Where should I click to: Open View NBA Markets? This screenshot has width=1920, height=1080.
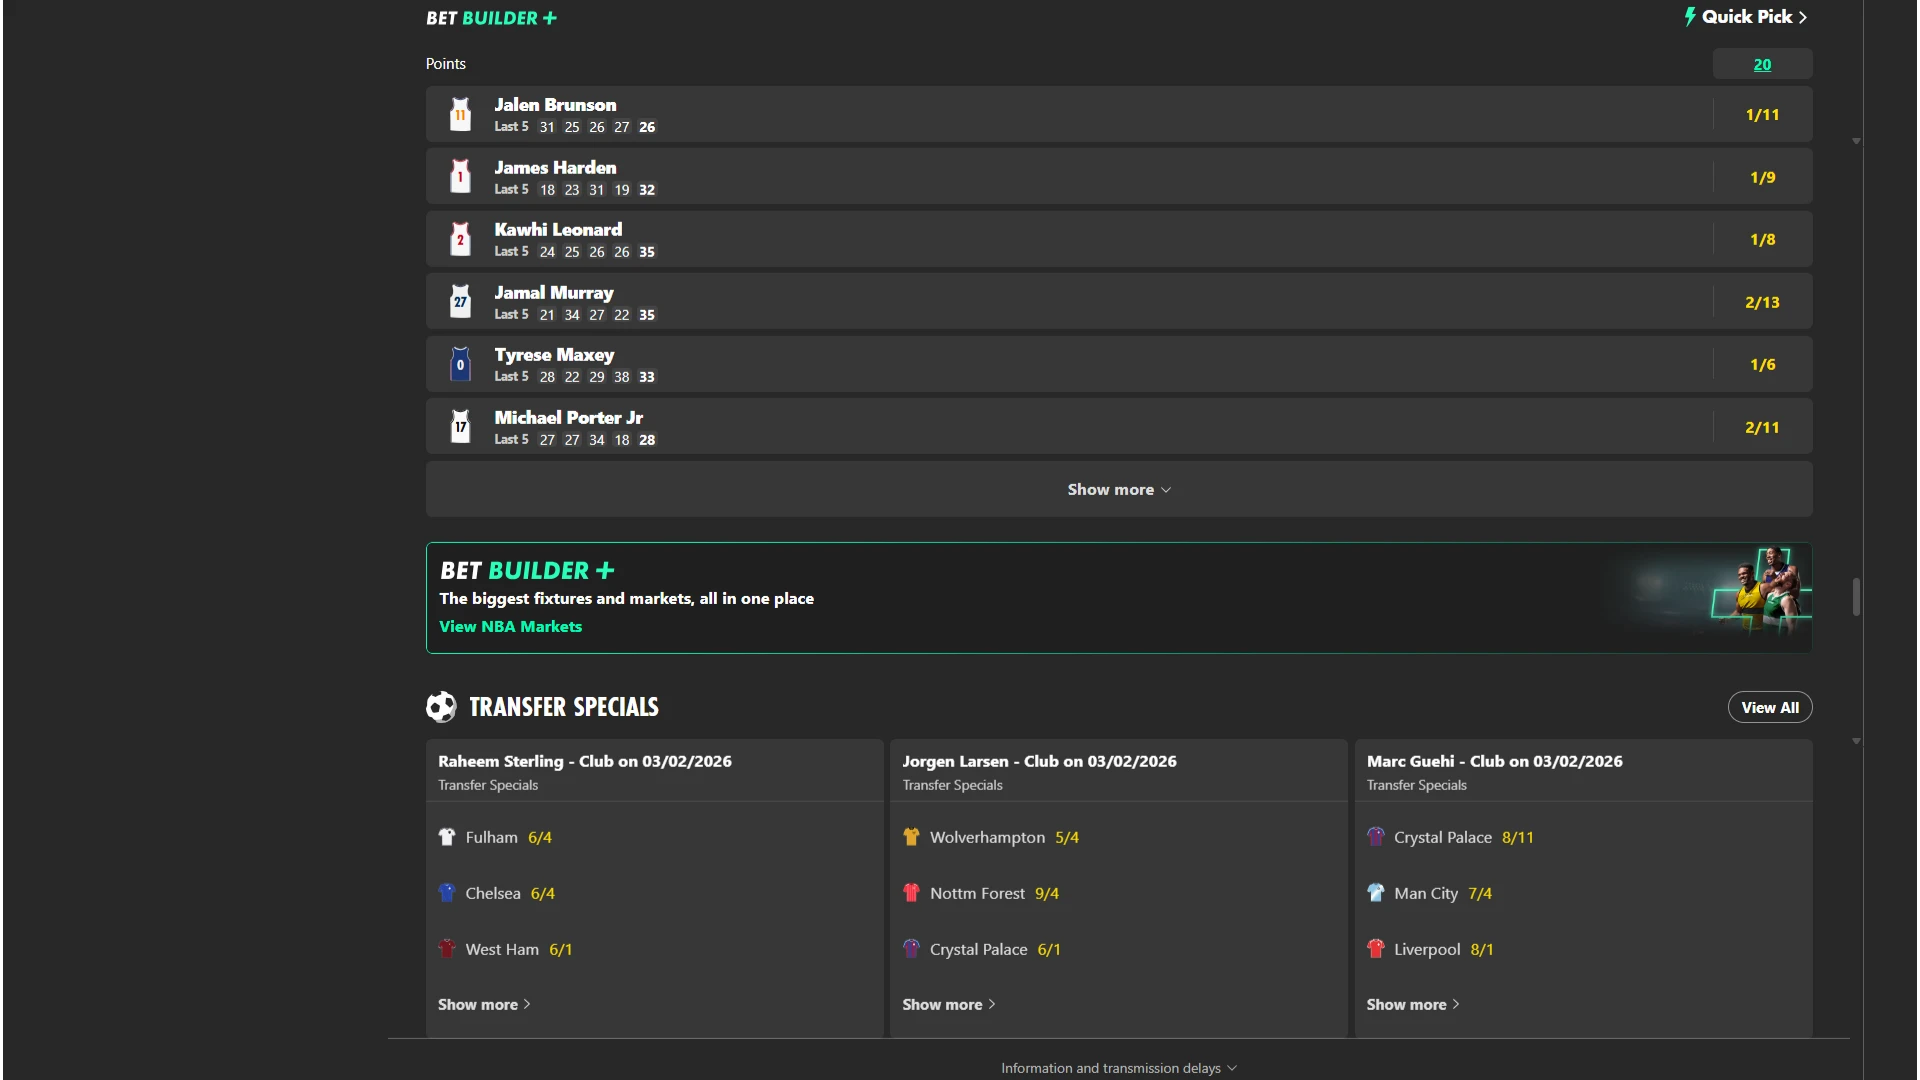pyautogui.click(x=510, y=627)
